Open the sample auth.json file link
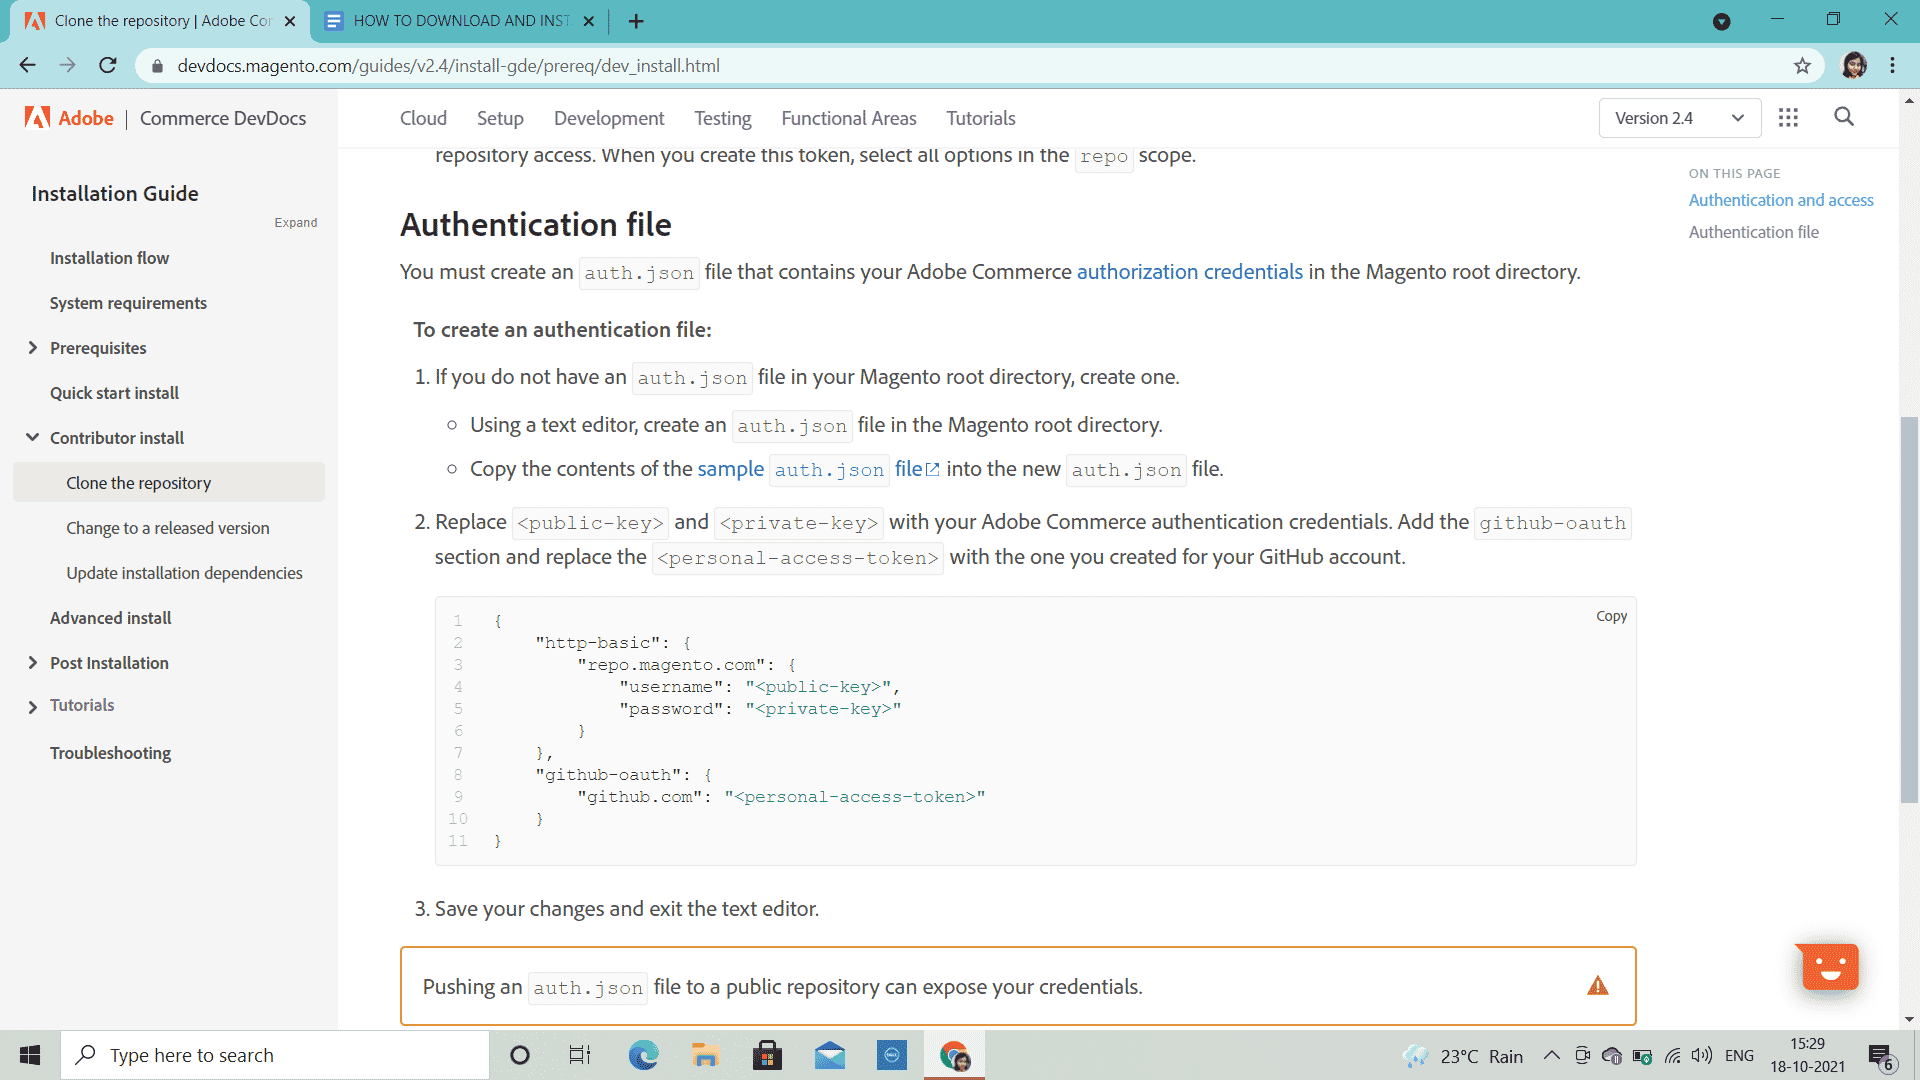The image size is (1920, 1080). click(x=818, y=469)
